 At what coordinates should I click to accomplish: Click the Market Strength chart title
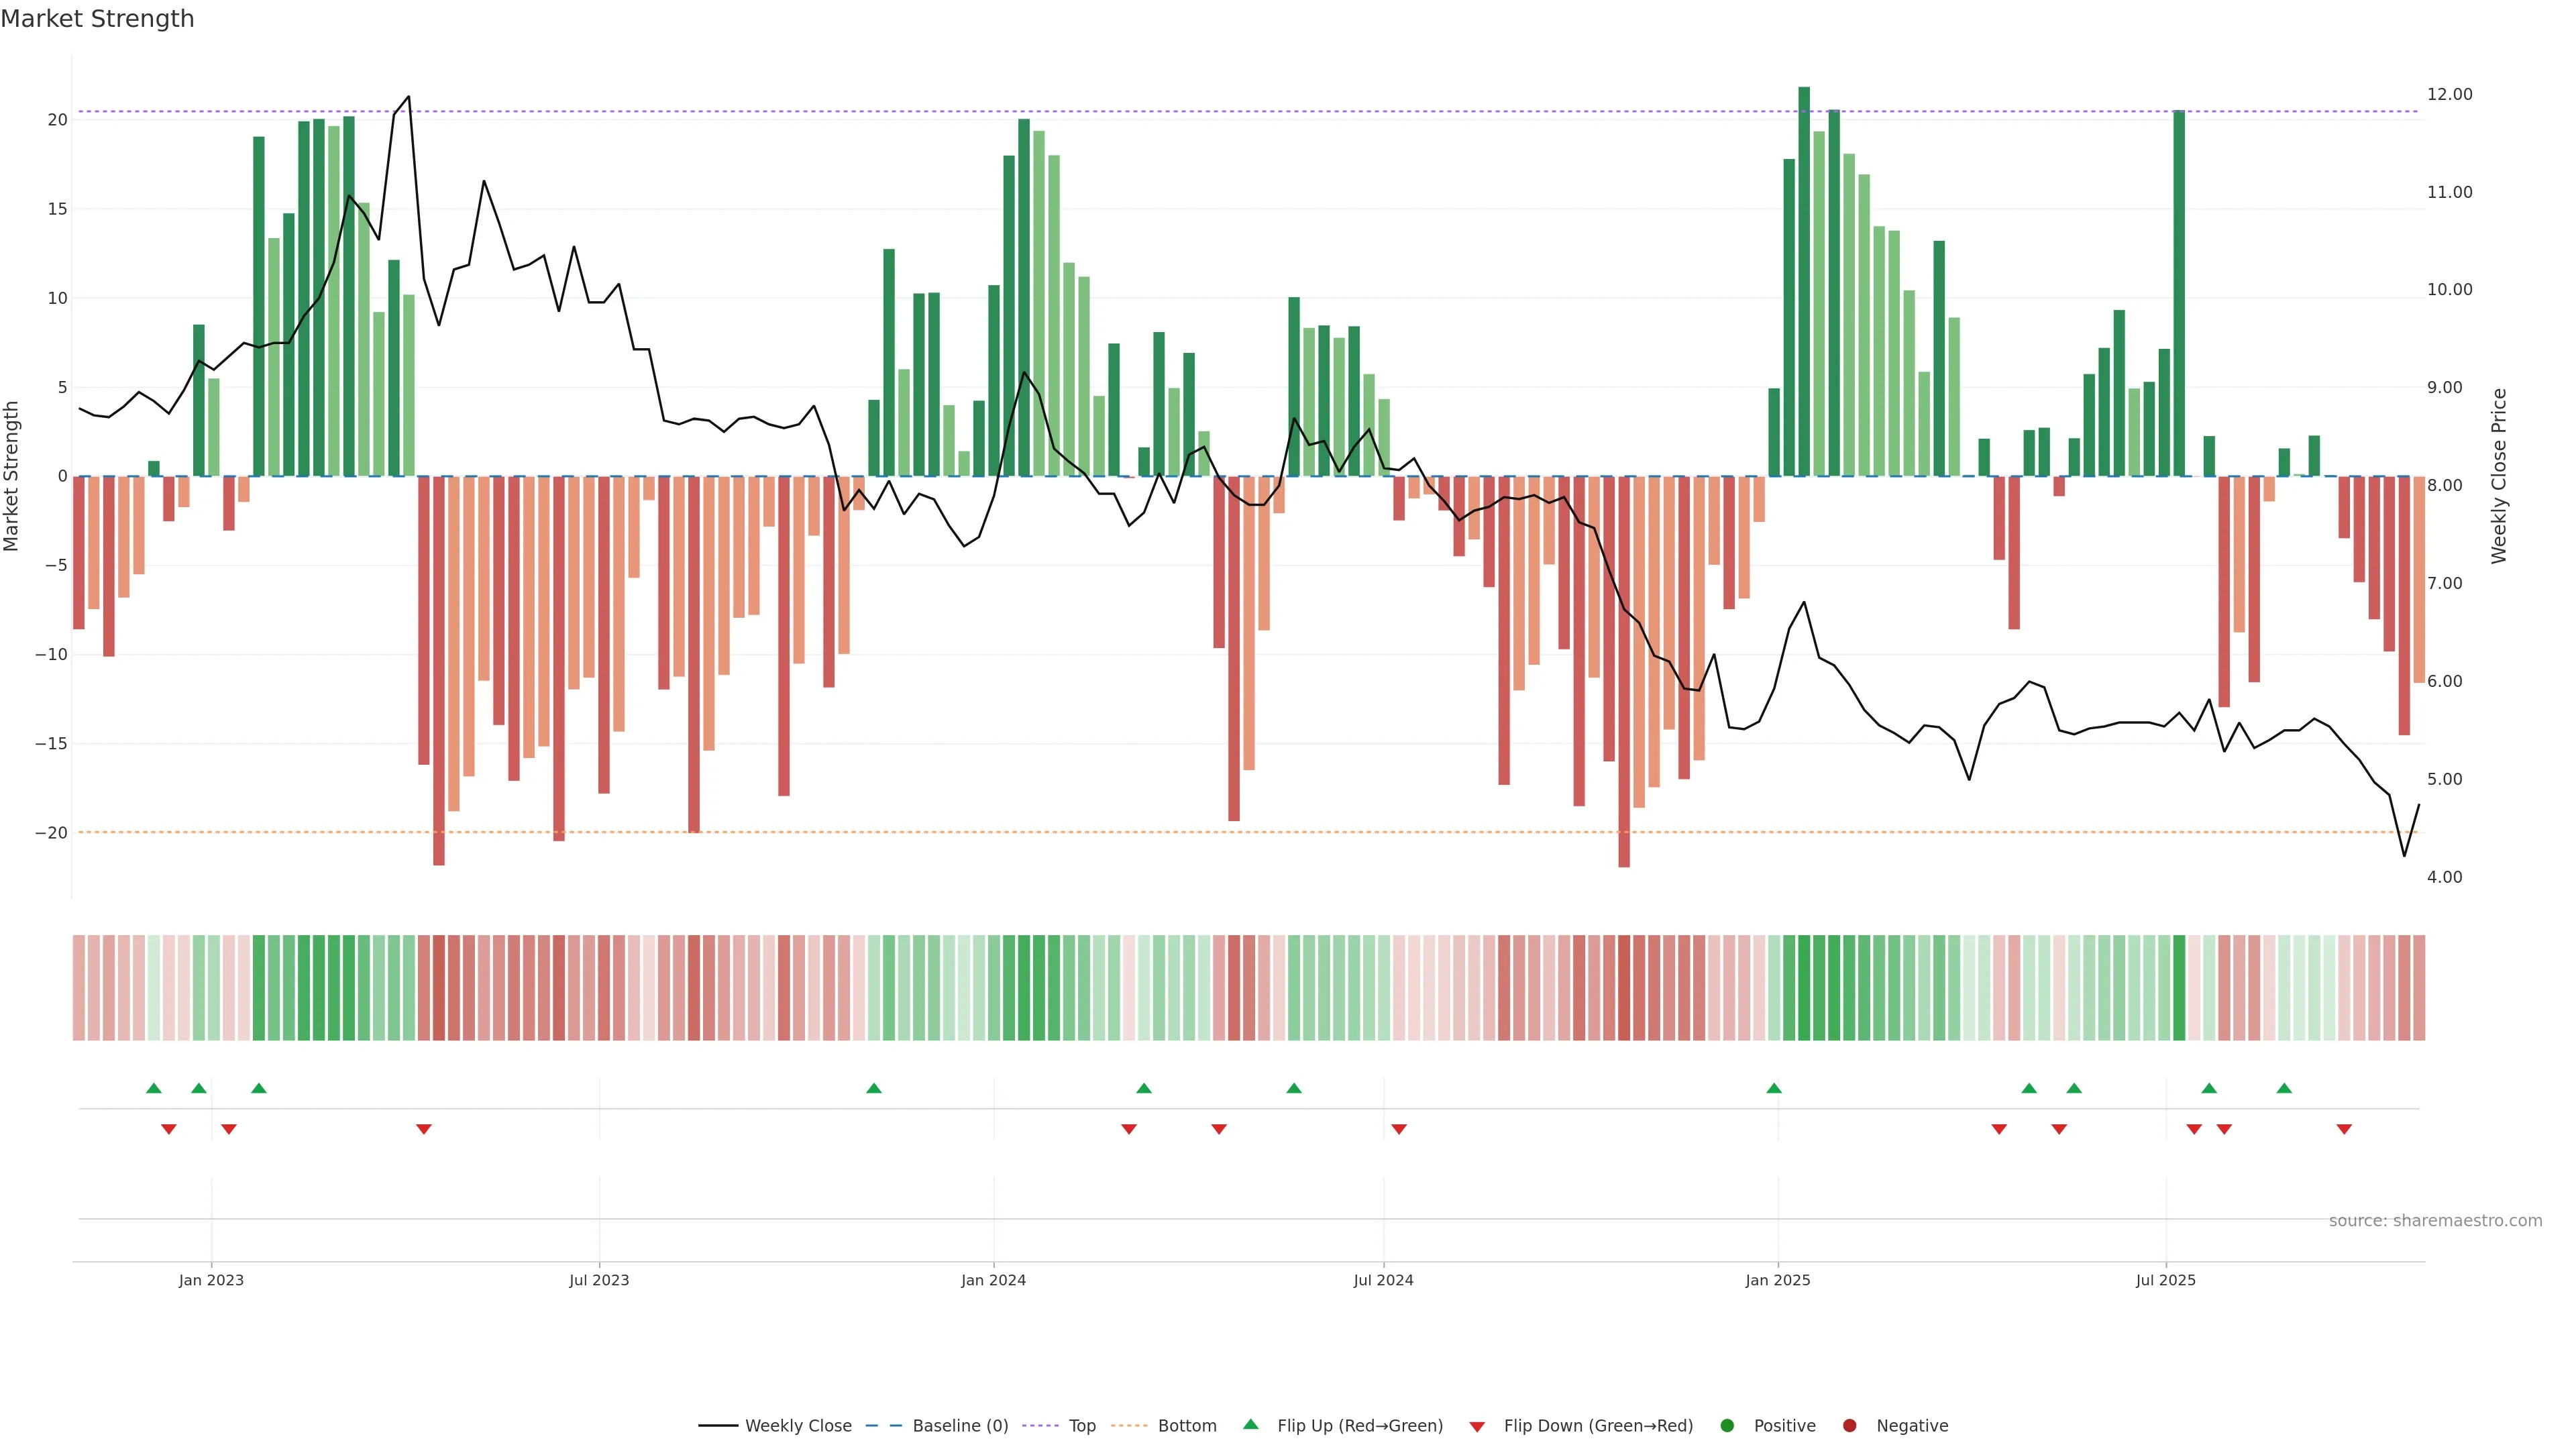click(97, 19)
